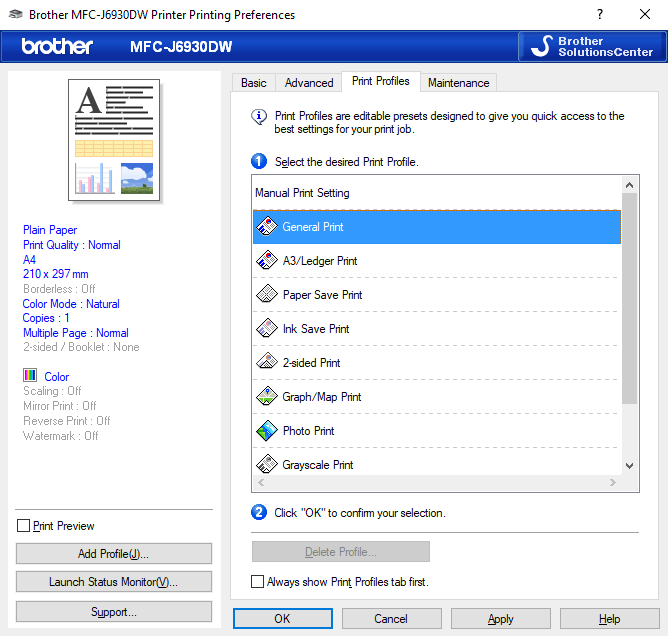This screenshot has width=668, height=636.
Task: Click the horizontal scroll left arrow
Action: 262,482
